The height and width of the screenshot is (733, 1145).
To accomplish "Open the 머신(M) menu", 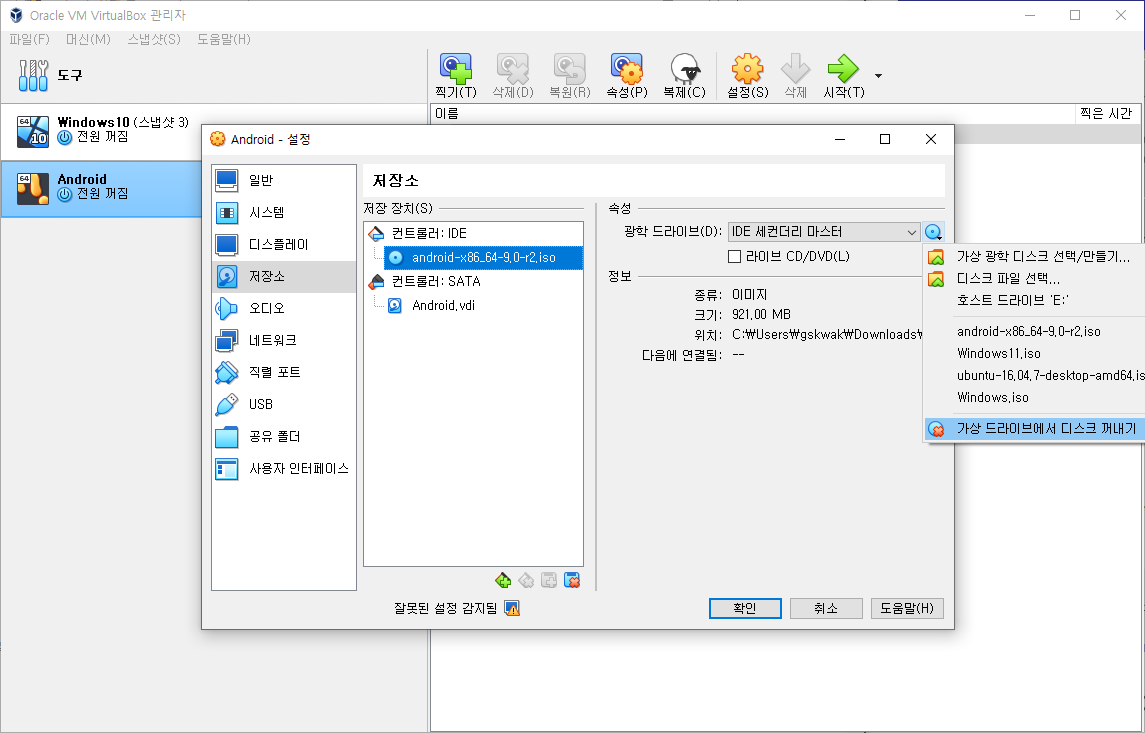I will click(88, 39).
